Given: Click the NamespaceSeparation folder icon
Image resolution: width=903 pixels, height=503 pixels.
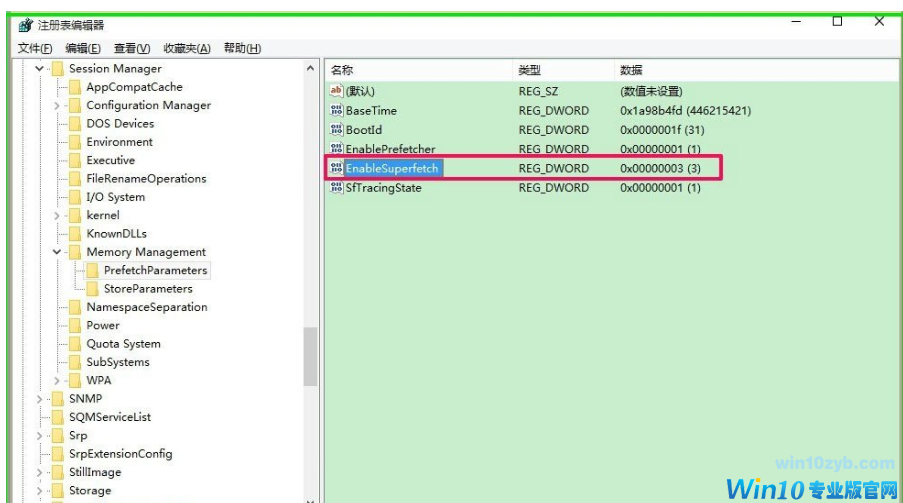Looking at the screenshot, I should (x=75, y=307).
